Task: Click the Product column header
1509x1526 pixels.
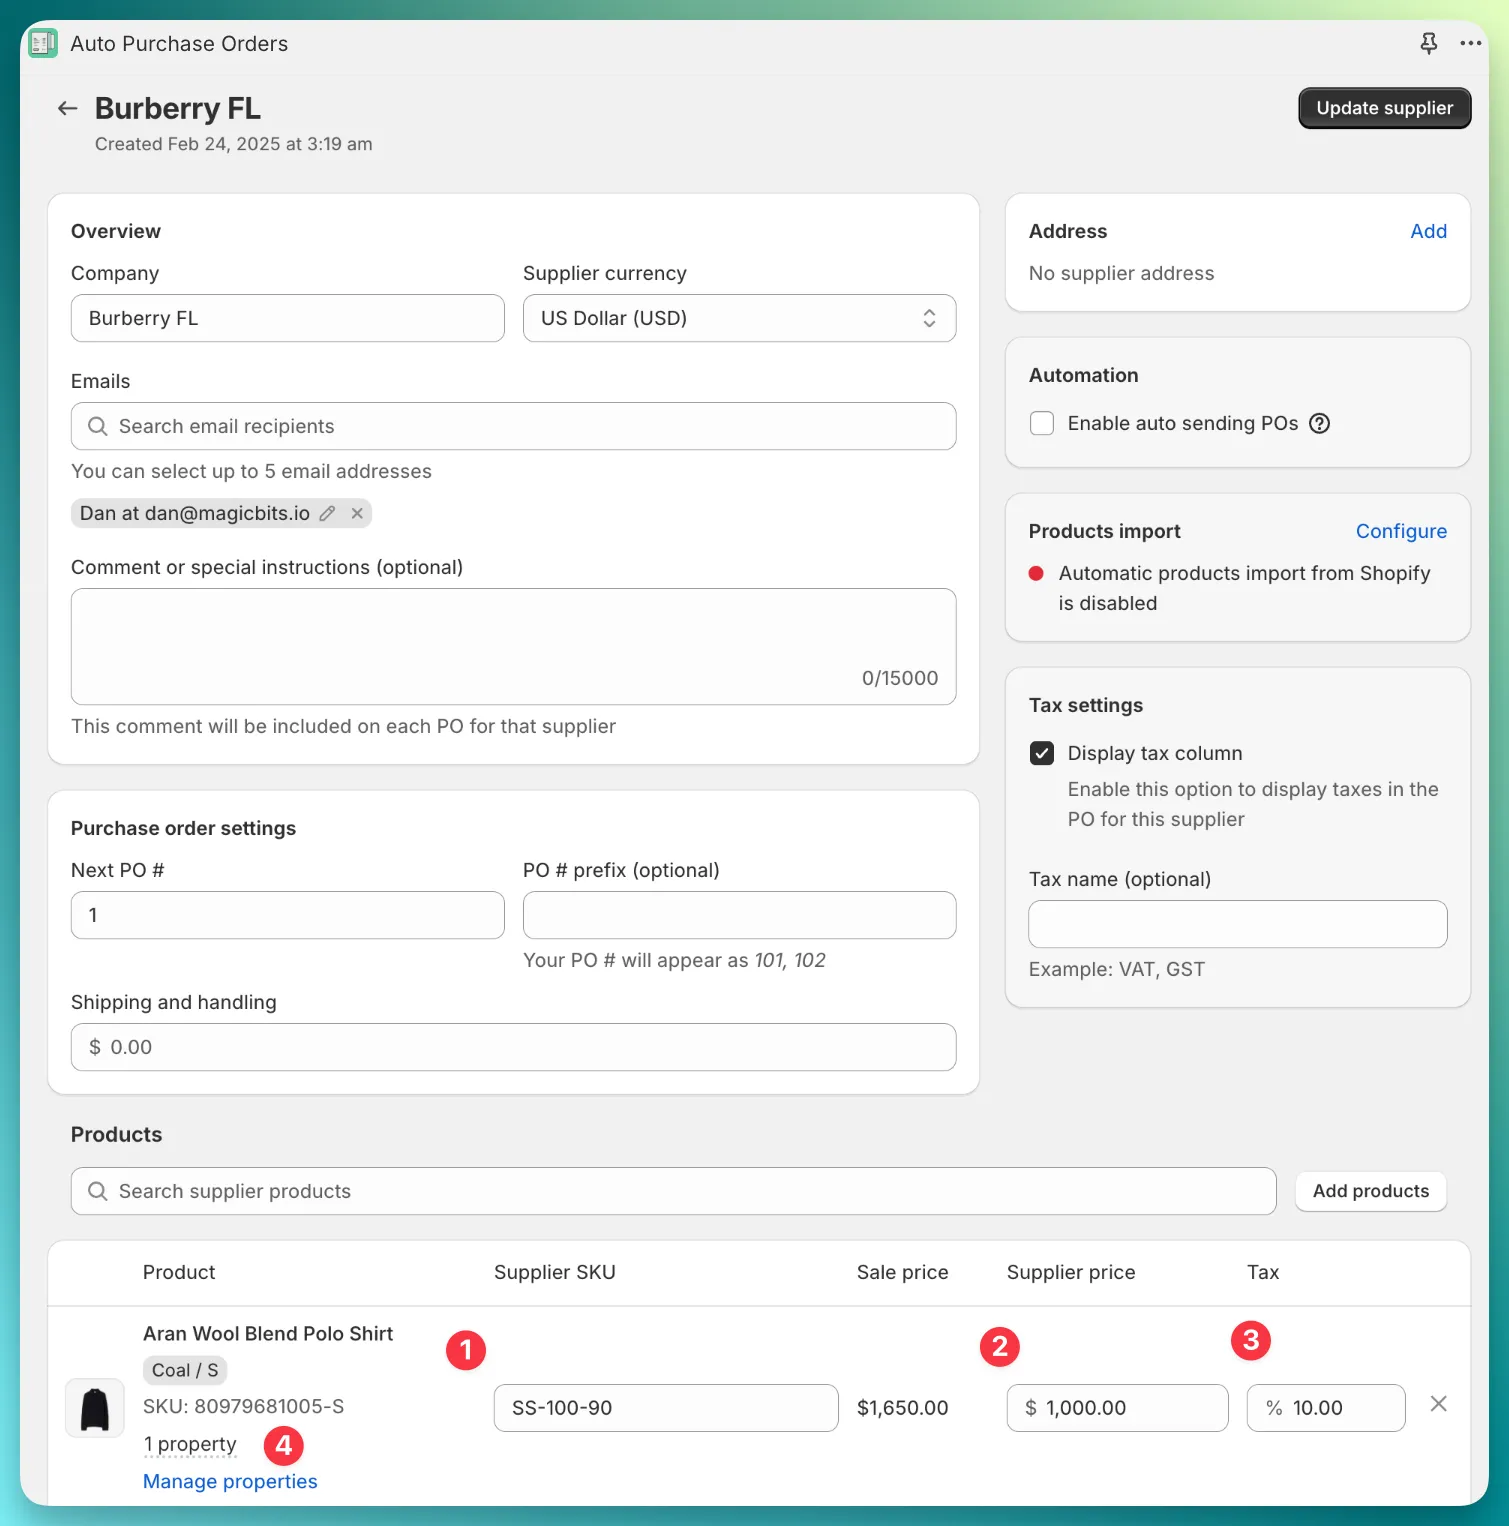Action: [179, 1272]
